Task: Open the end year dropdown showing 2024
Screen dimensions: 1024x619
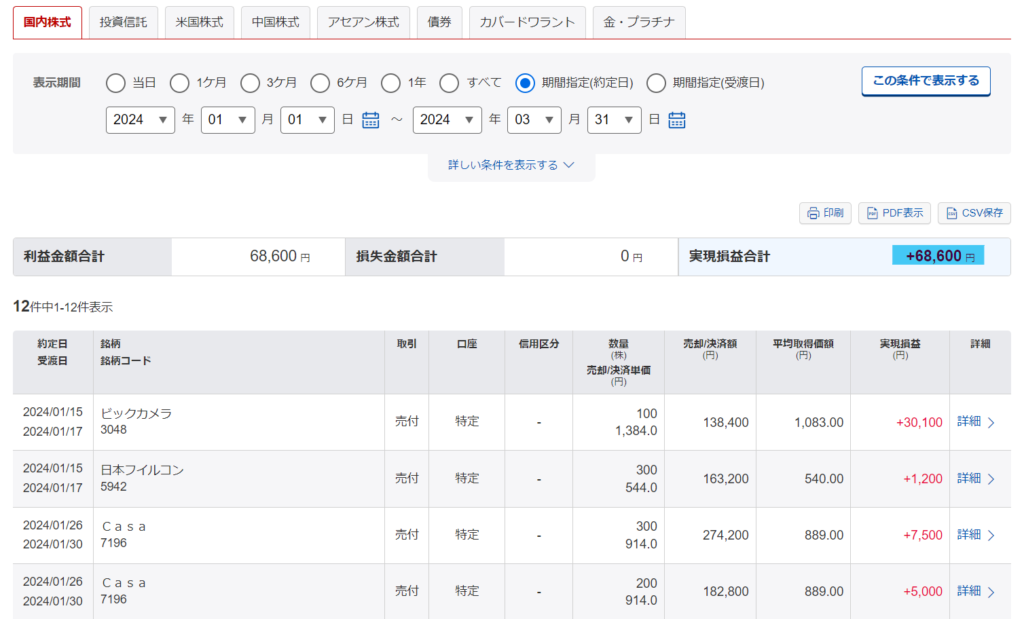Action: point(447,120)
